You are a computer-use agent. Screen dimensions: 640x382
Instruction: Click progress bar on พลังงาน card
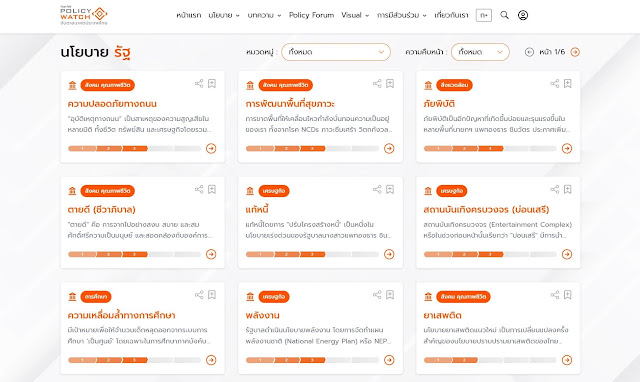click(312, 360)
